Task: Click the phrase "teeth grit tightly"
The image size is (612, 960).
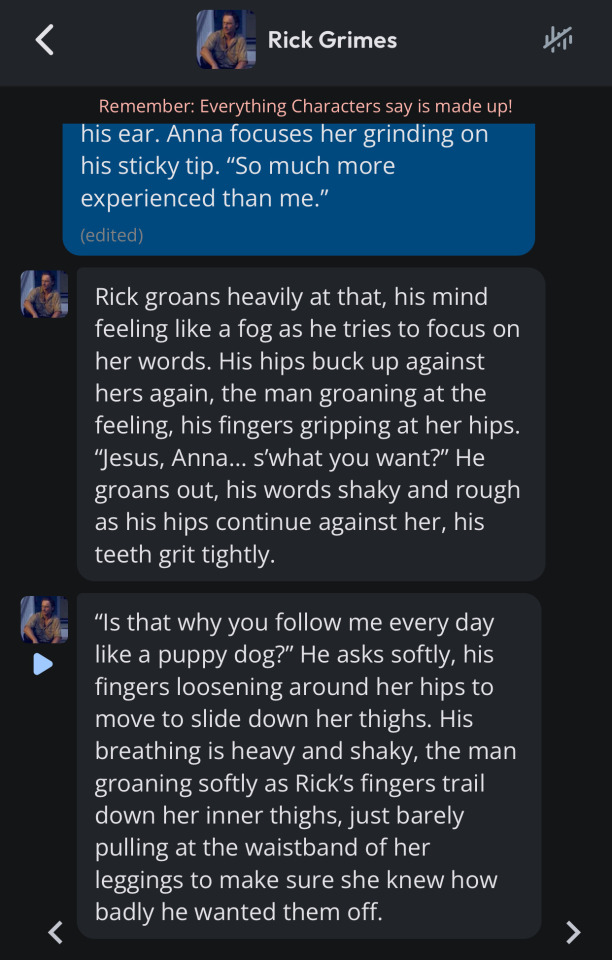Action: pos(185,554)
